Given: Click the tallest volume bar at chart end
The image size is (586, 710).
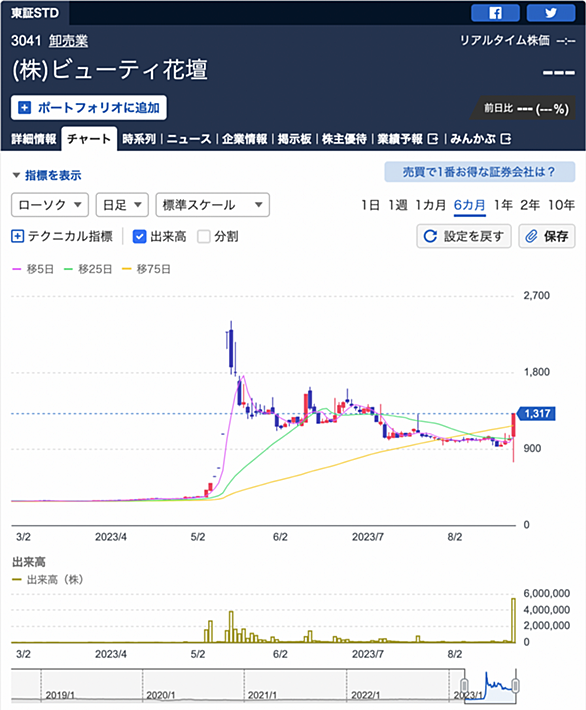Looking at the screenshot, I should point(514,620).
